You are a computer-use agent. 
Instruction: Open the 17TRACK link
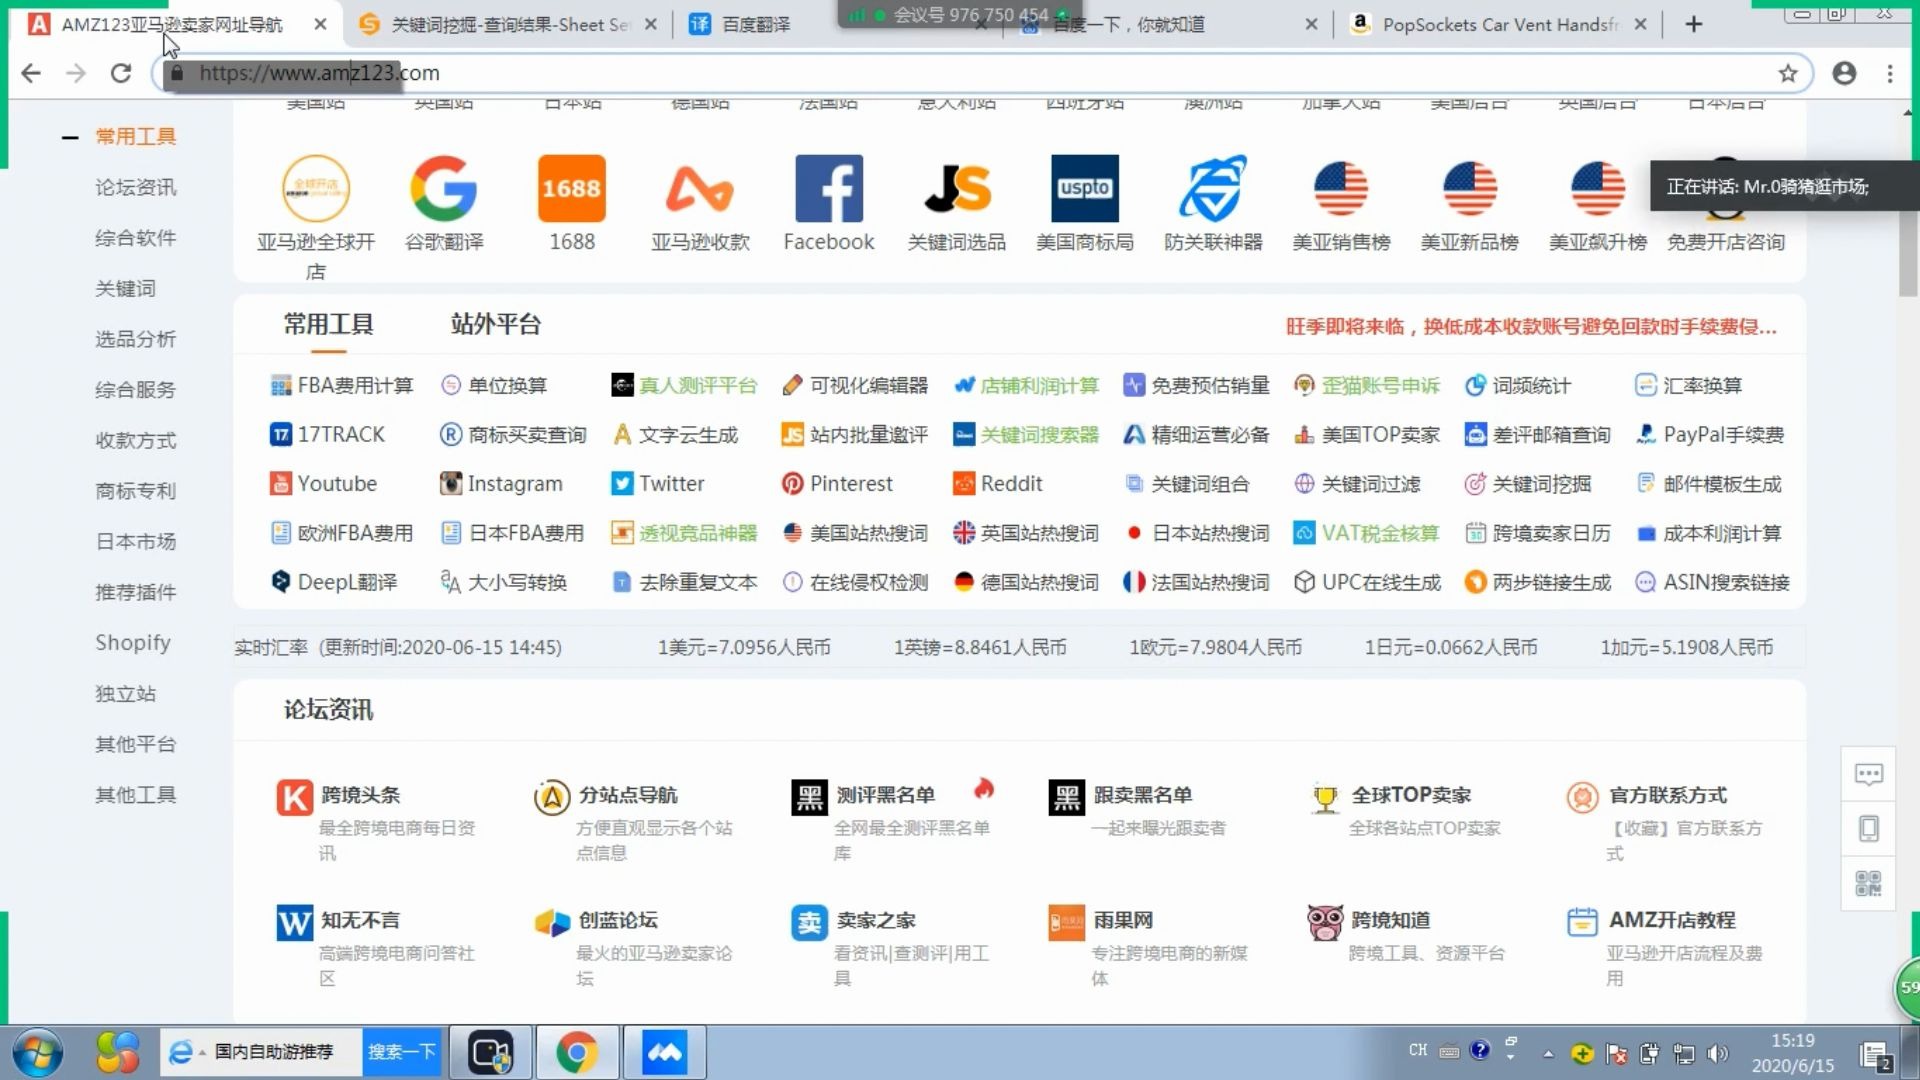[x=327, y=434]
